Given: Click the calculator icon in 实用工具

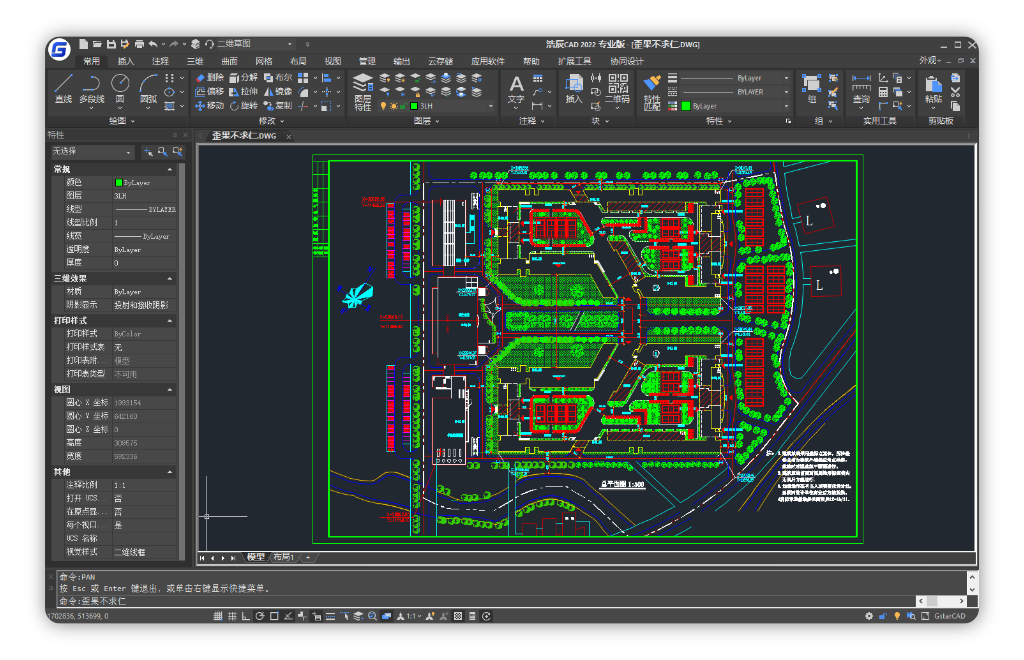Looking at the screenshot, I should click(883, 92).
